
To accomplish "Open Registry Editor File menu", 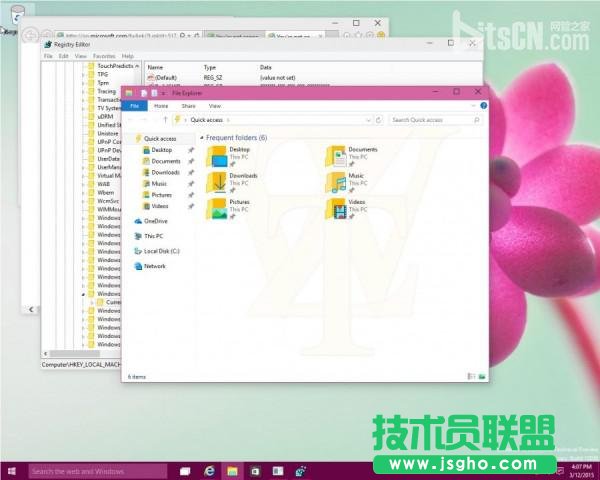I will pos(48,56).
